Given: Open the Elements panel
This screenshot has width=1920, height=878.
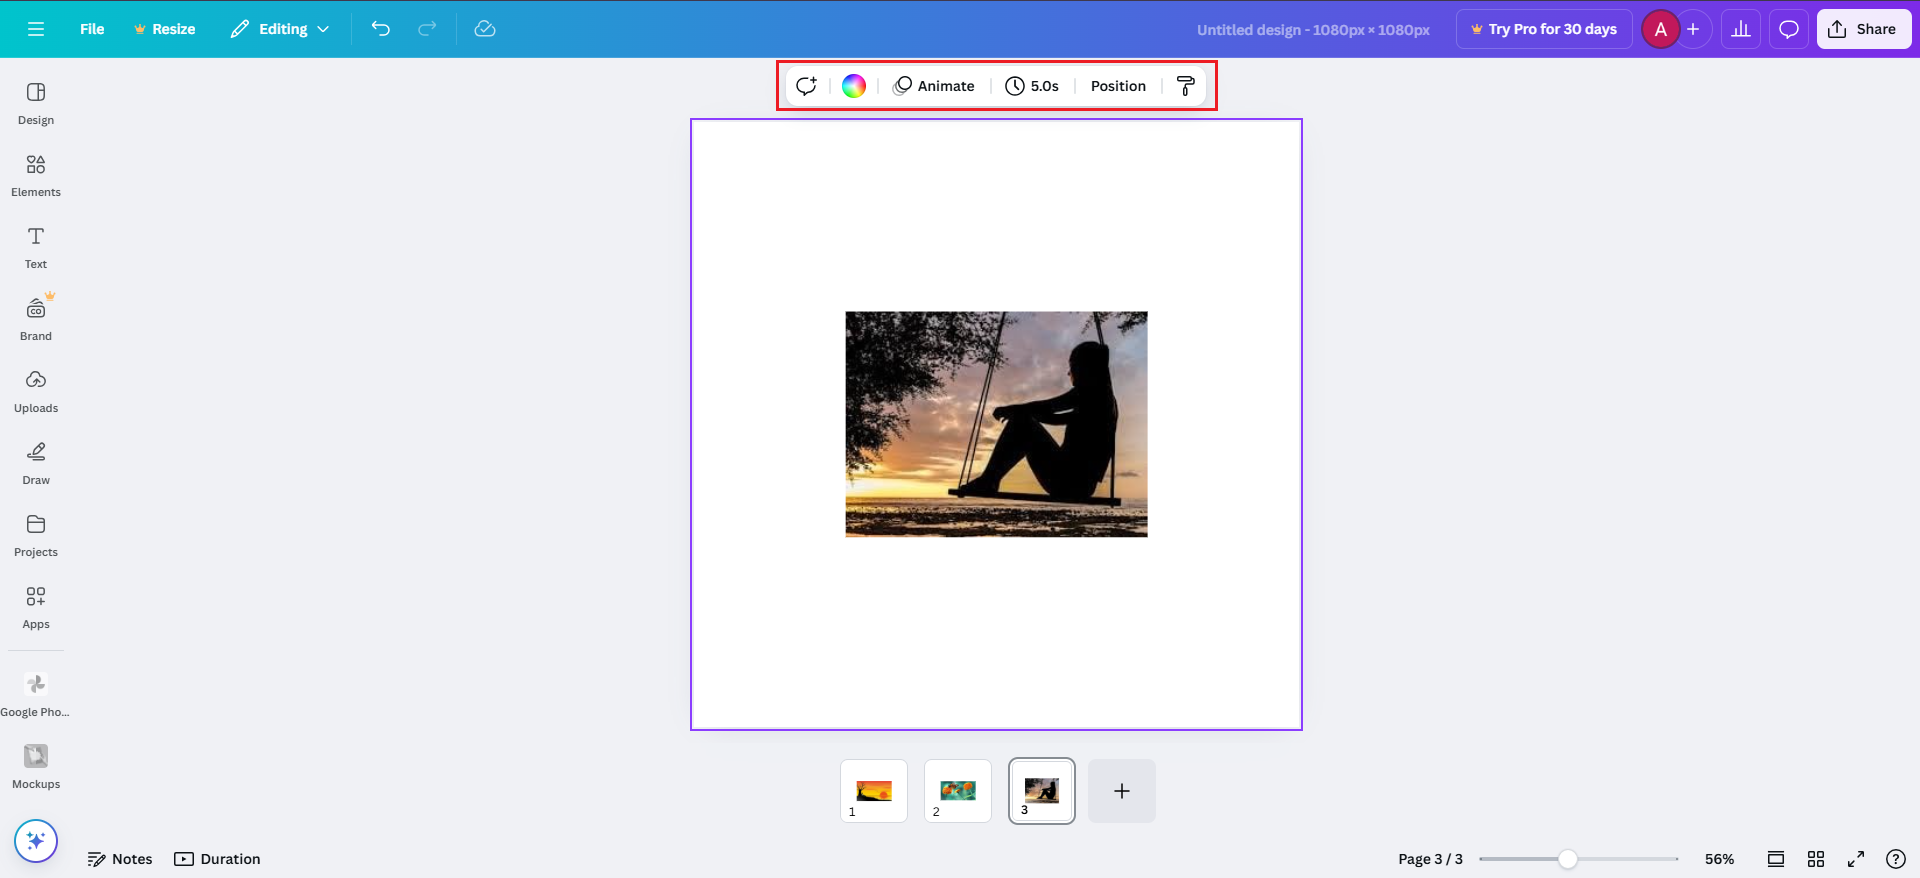Looking at the screenshot, I should (36, 175).
